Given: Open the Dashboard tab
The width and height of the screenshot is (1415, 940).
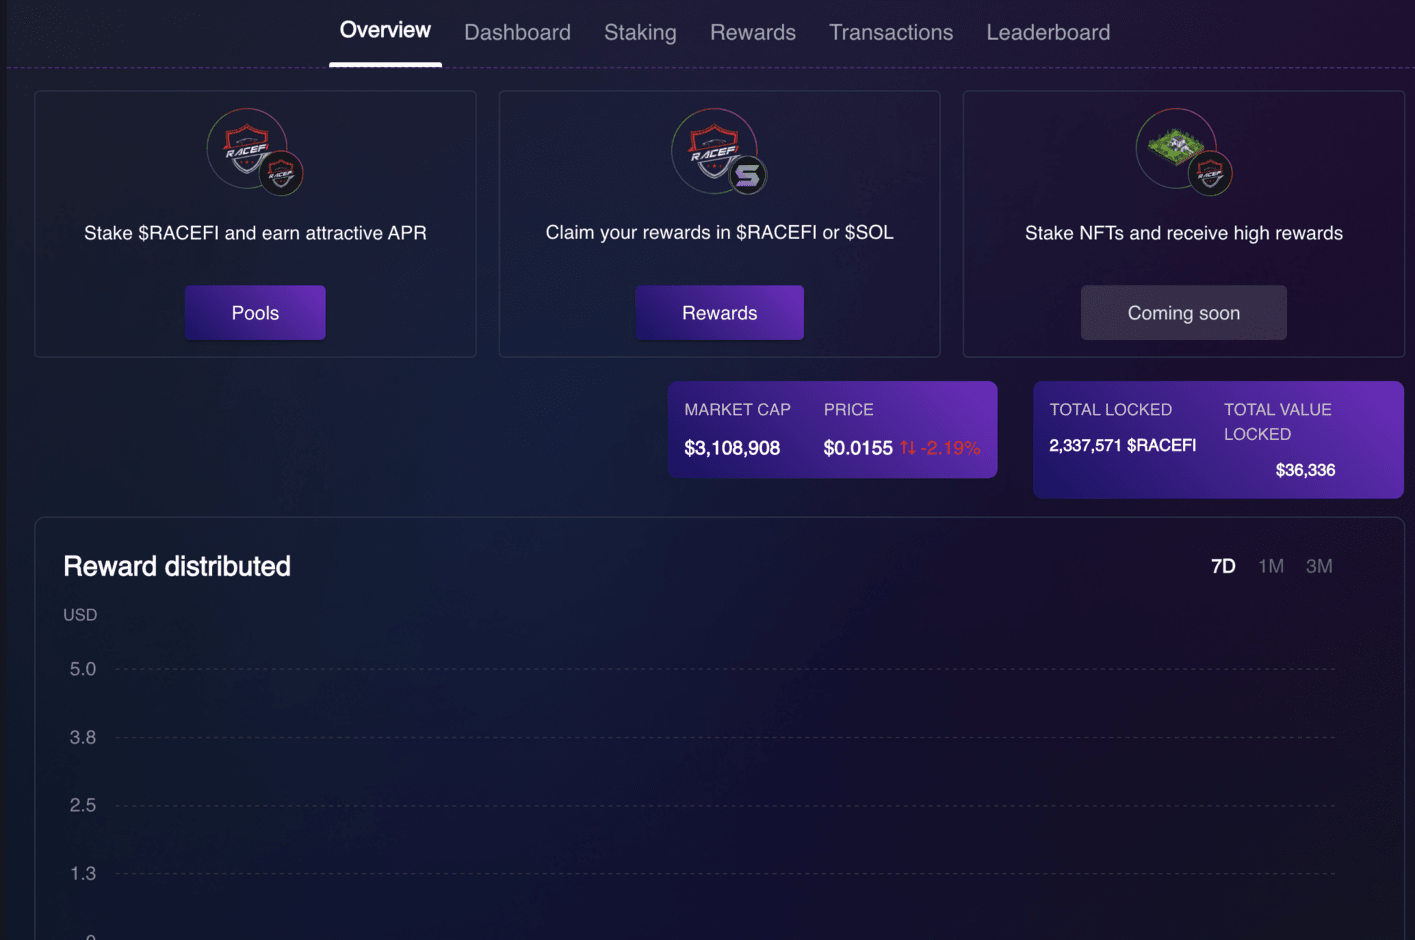Looking at the screenshot, I should click(517, 32).
